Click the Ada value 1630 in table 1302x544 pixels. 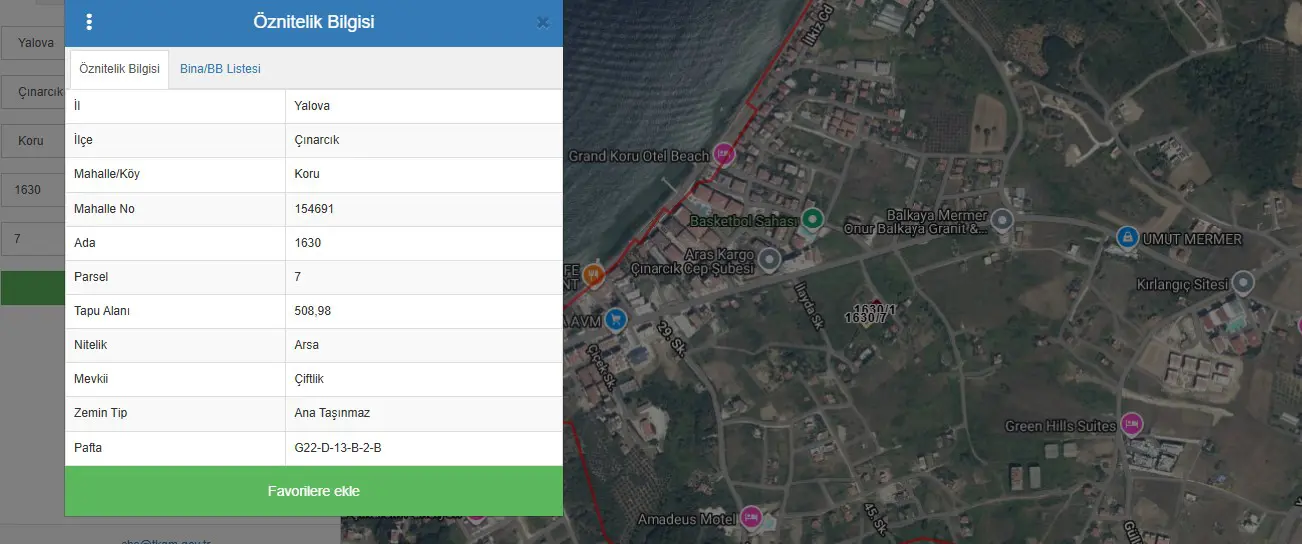[308, 243]
